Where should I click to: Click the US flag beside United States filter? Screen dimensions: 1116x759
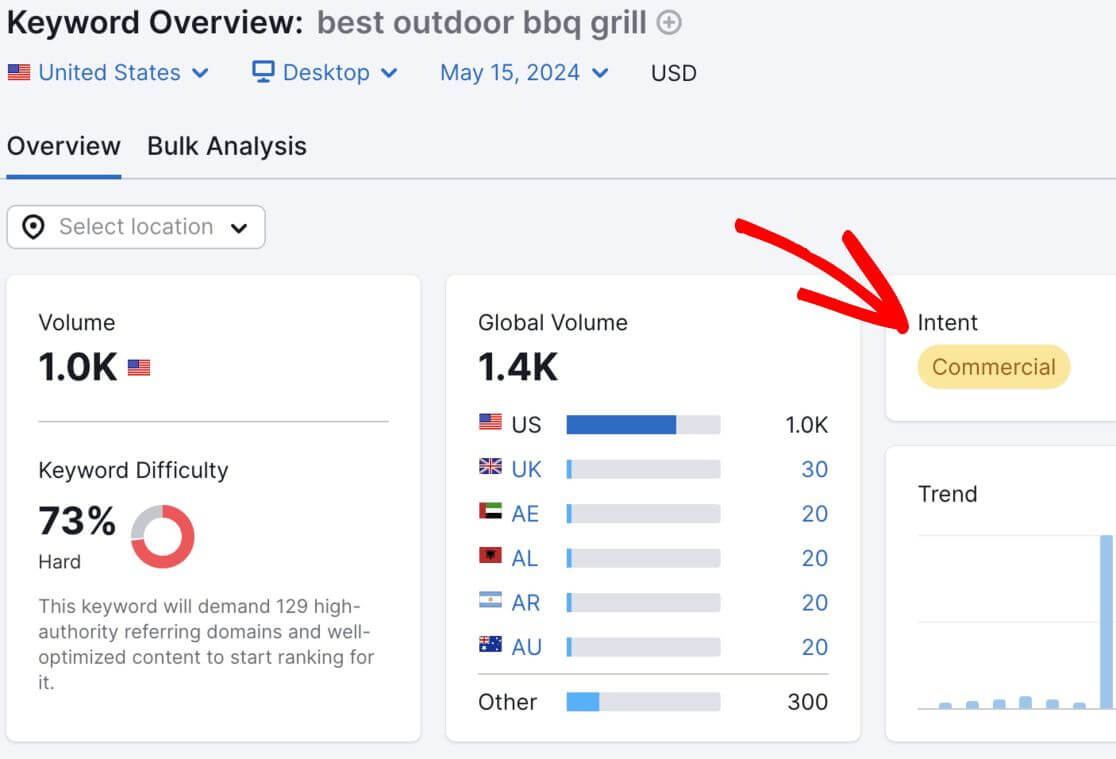coord(18,72)
